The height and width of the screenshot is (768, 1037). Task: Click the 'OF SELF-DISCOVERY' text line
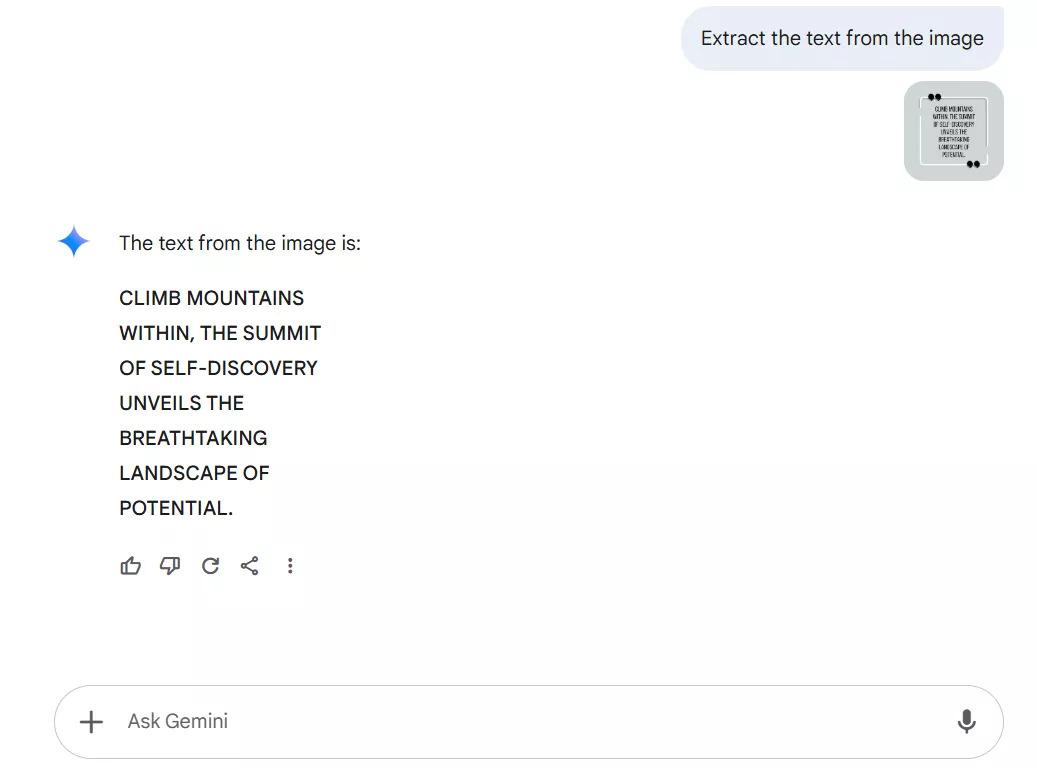point(218,368)
